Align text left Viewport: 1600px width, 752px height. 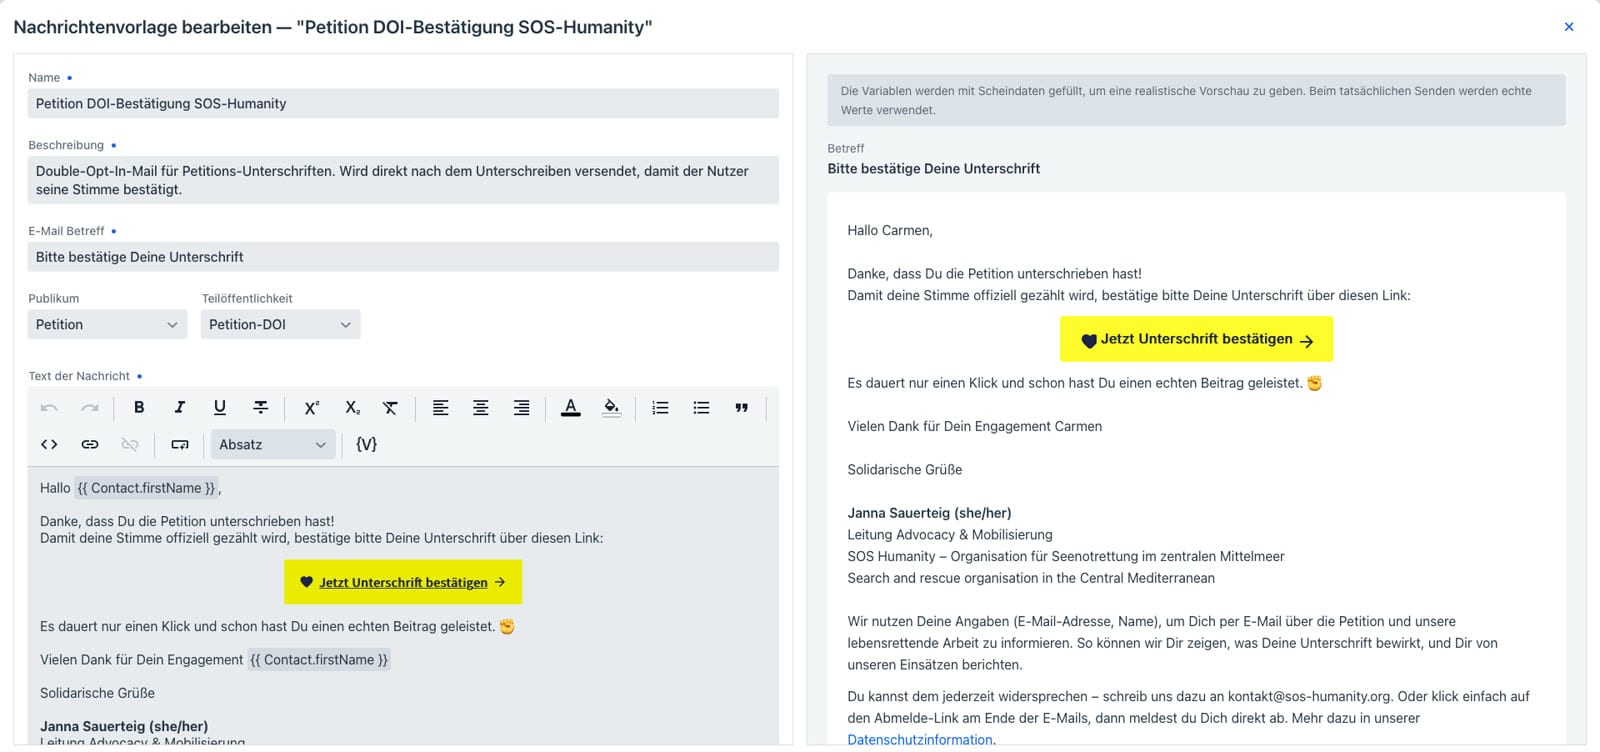click(x=440, y=408)
